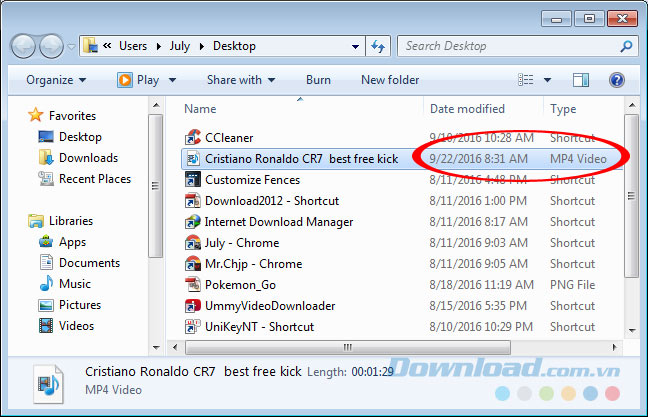Select the Users segment in the address path
The image size is (648, 417).
pos(133,46)
